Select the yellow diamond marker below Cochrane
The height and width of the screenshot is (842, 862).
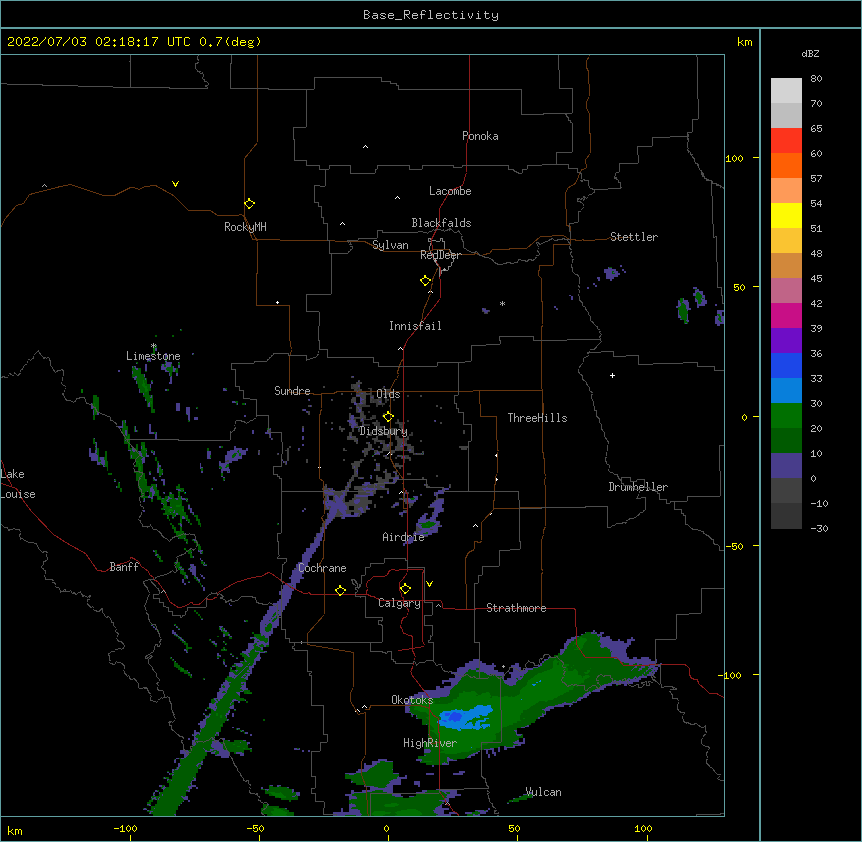pyautogui.click(x=340, y=590)
